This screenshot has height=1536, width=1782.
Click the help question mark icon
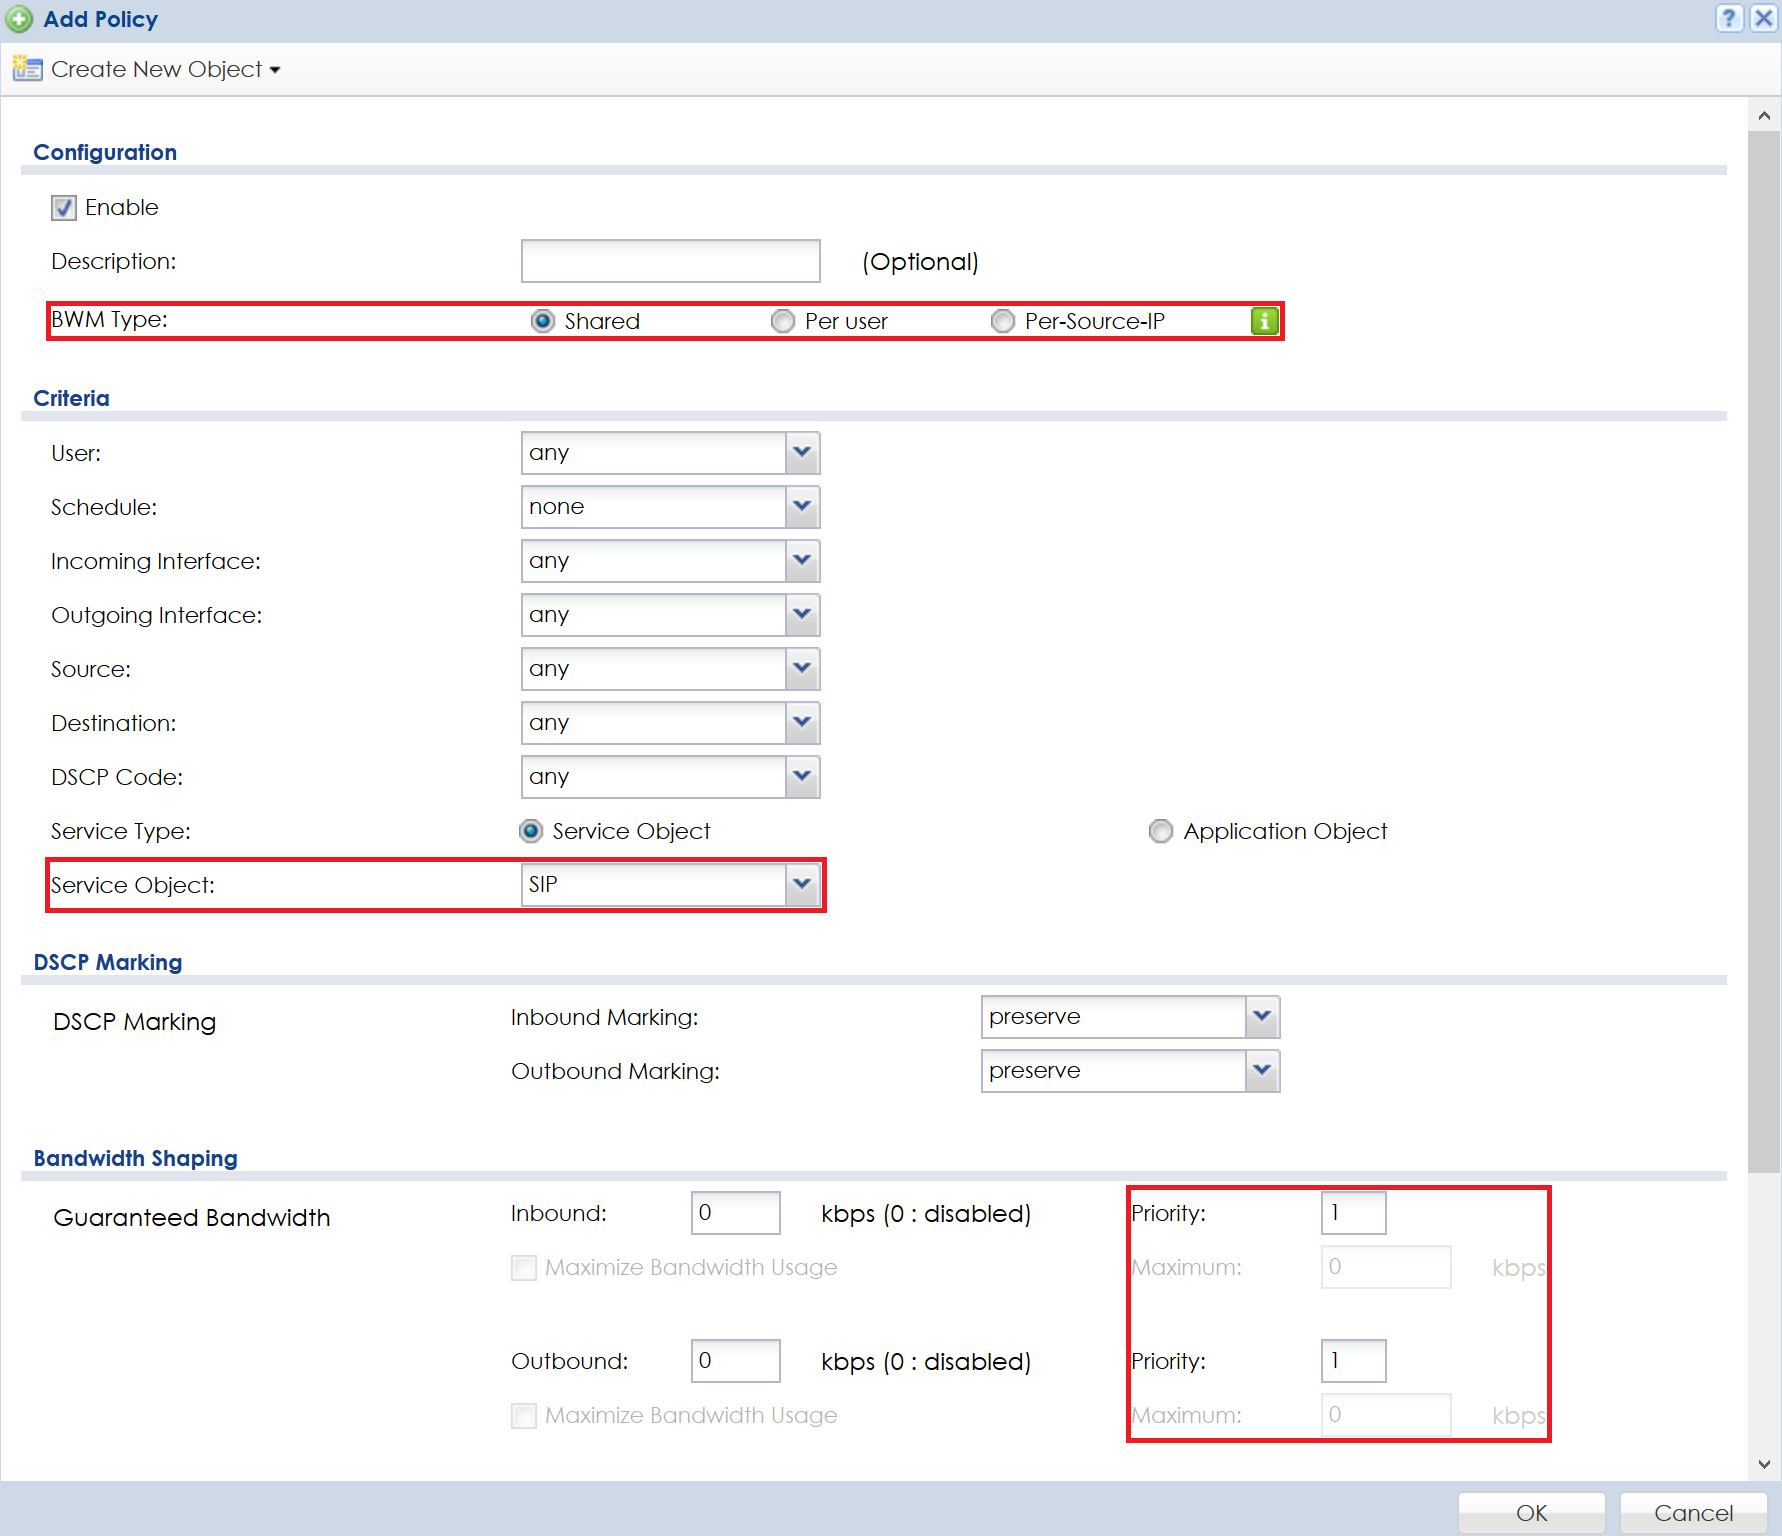coord(1728,18)
